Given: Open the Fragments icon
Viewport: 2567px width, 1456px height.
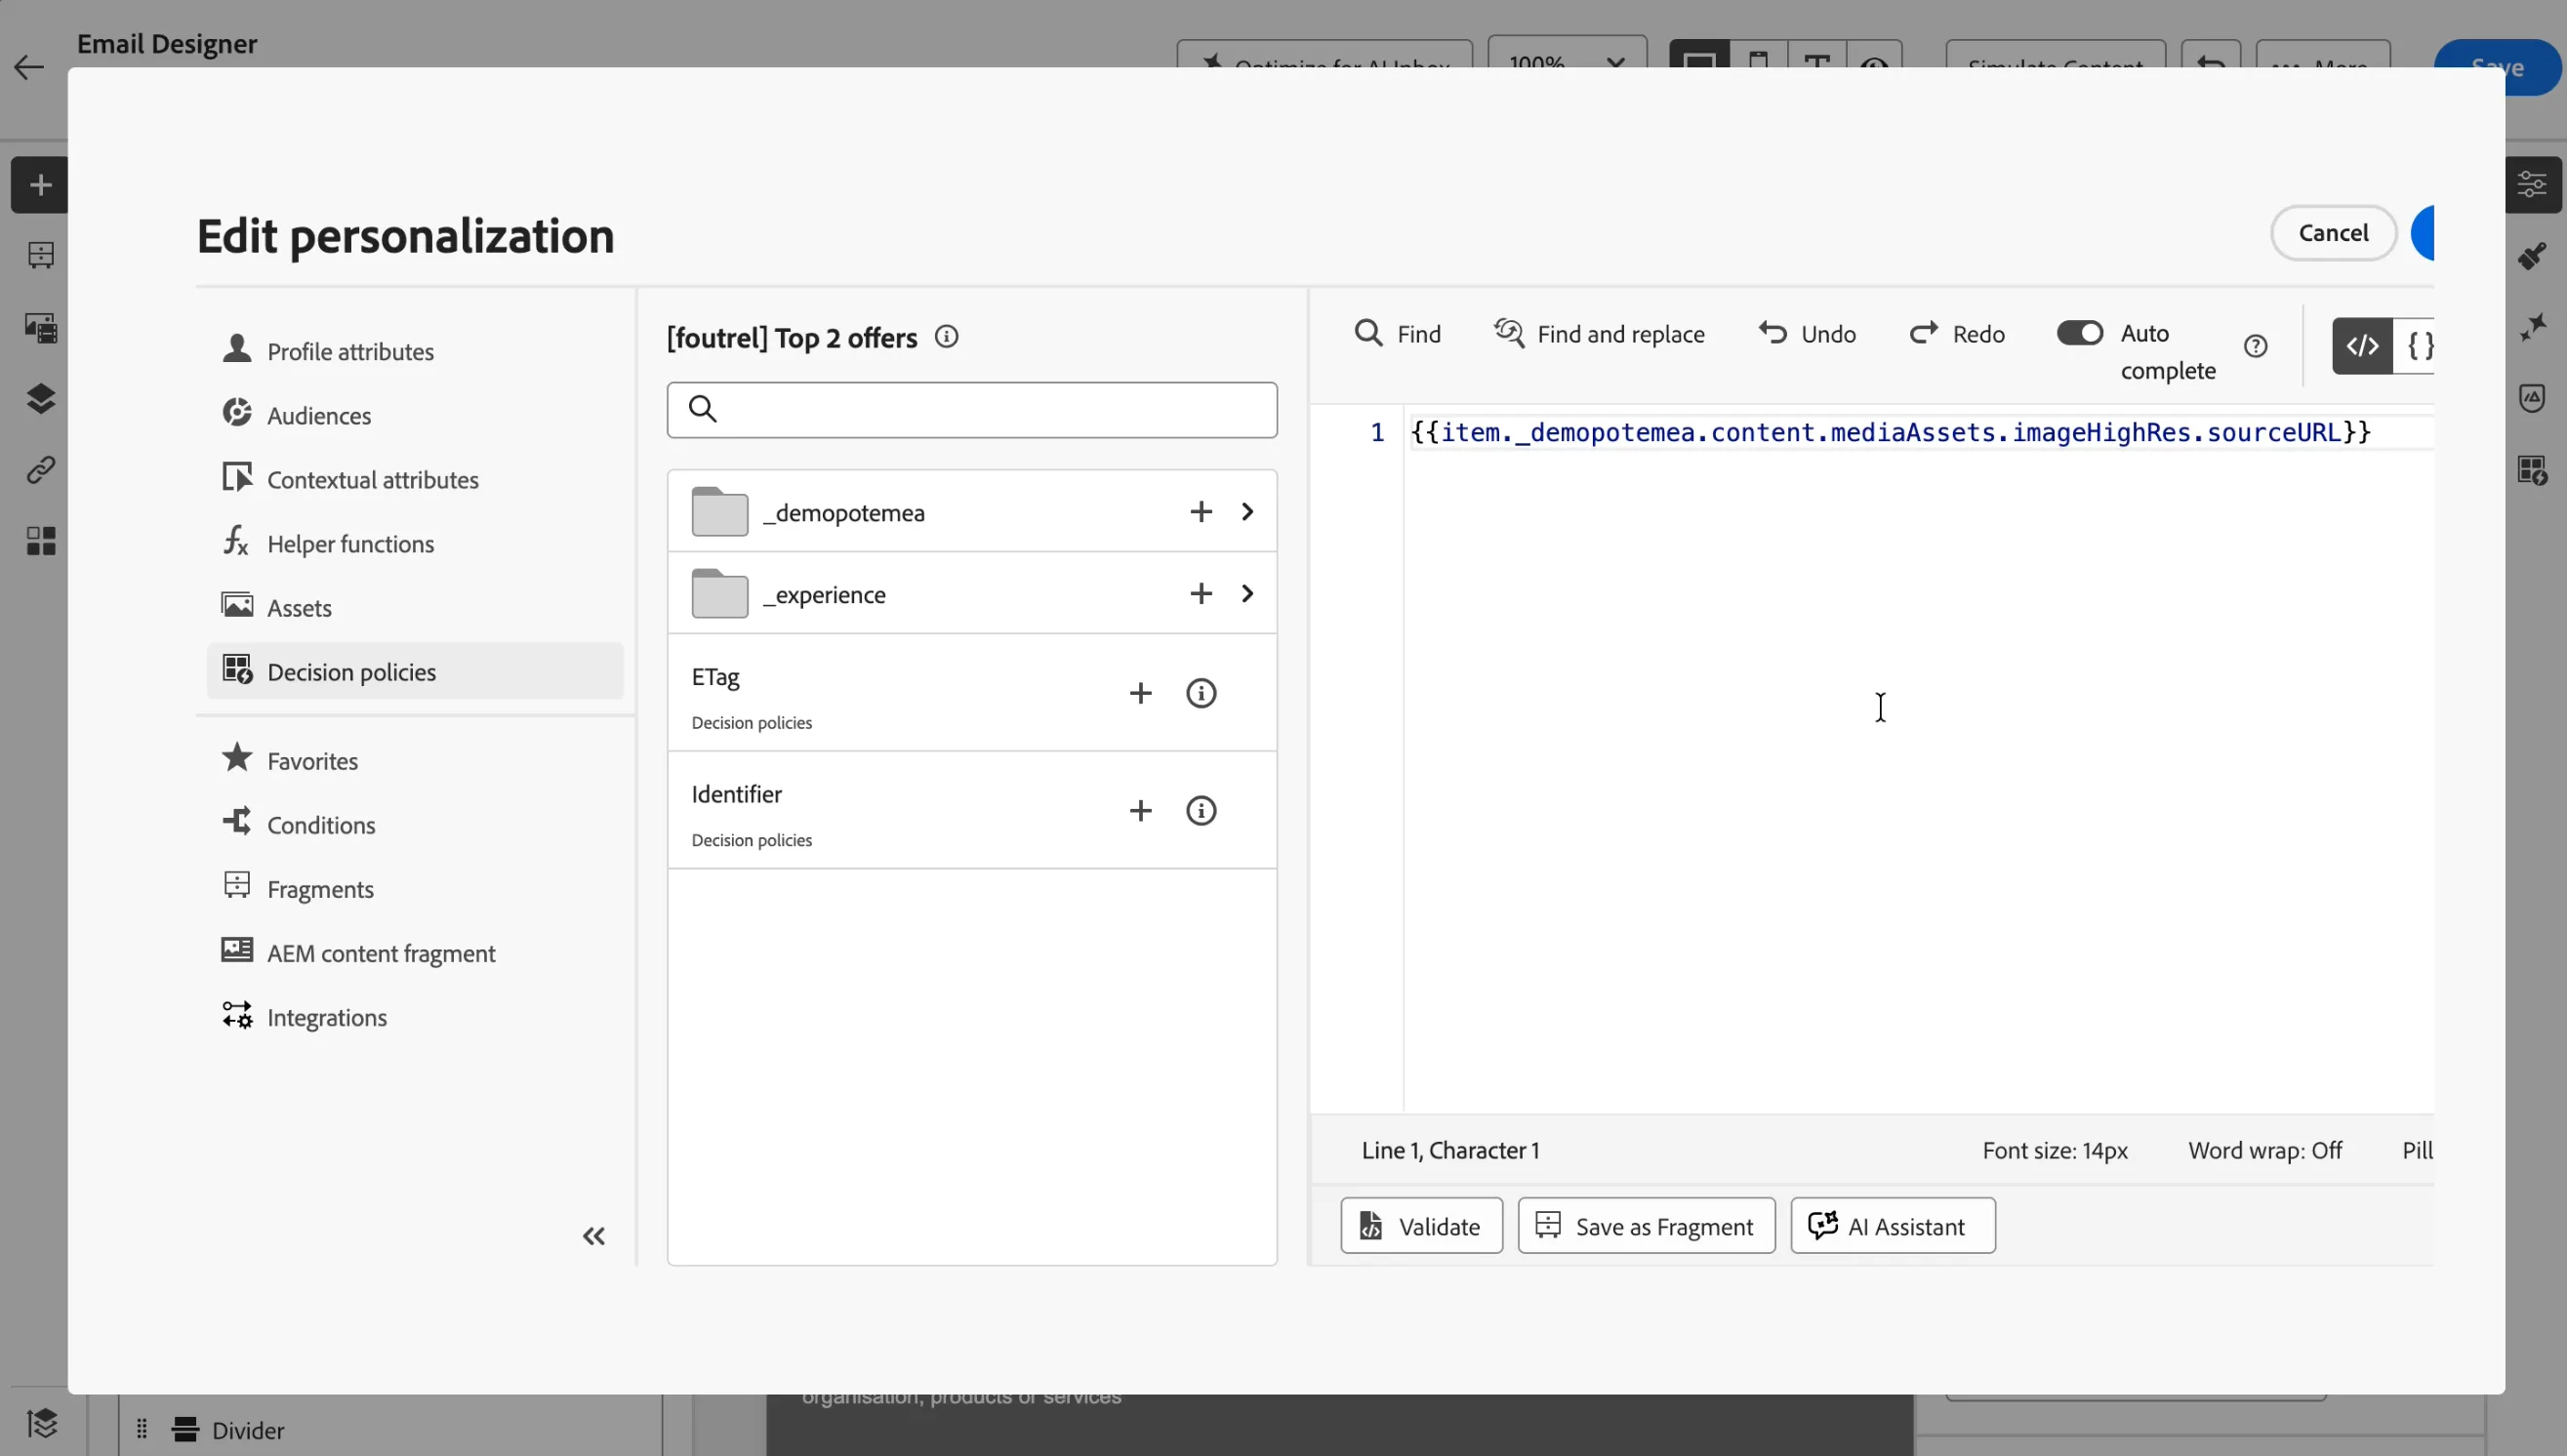Looking at the screenshot, I should 237,886.
